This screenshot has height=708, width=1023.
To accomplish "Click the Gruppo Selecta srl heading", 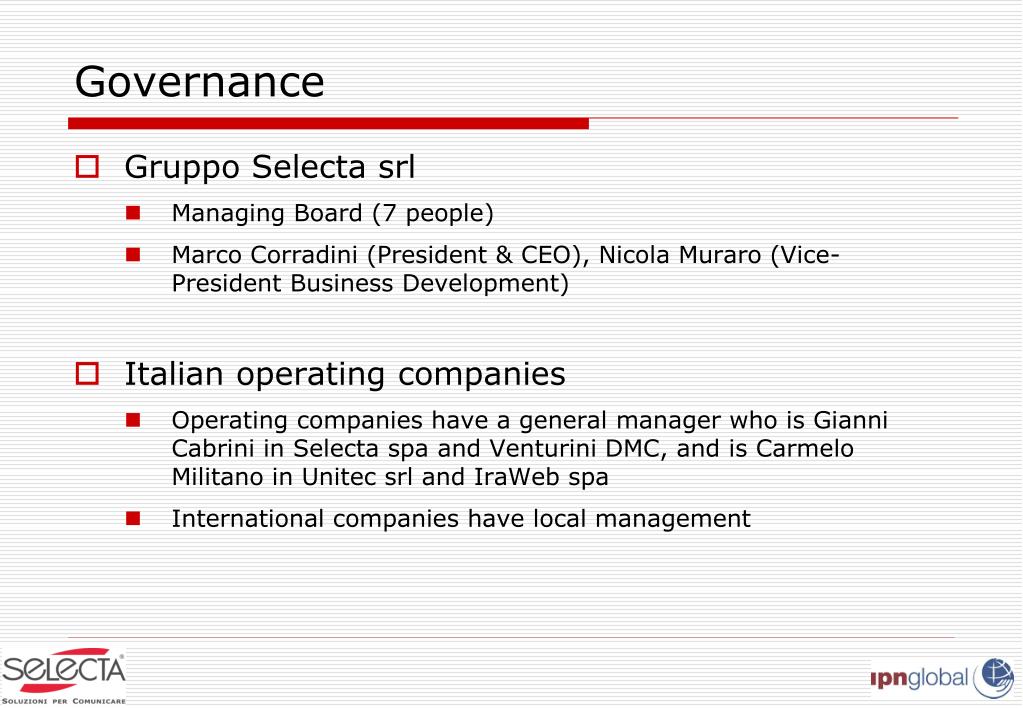I will (x=269, y=167).
